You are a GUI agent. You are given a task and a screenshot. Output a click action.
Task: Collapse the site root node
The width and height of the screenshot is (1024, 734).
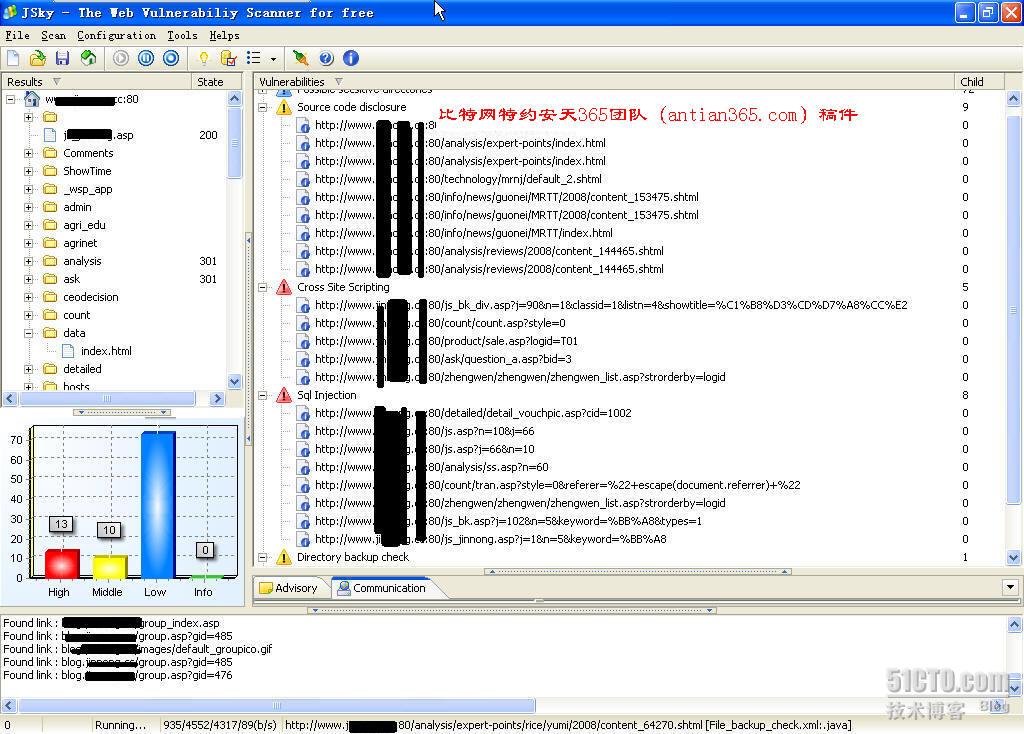point(10,99)
